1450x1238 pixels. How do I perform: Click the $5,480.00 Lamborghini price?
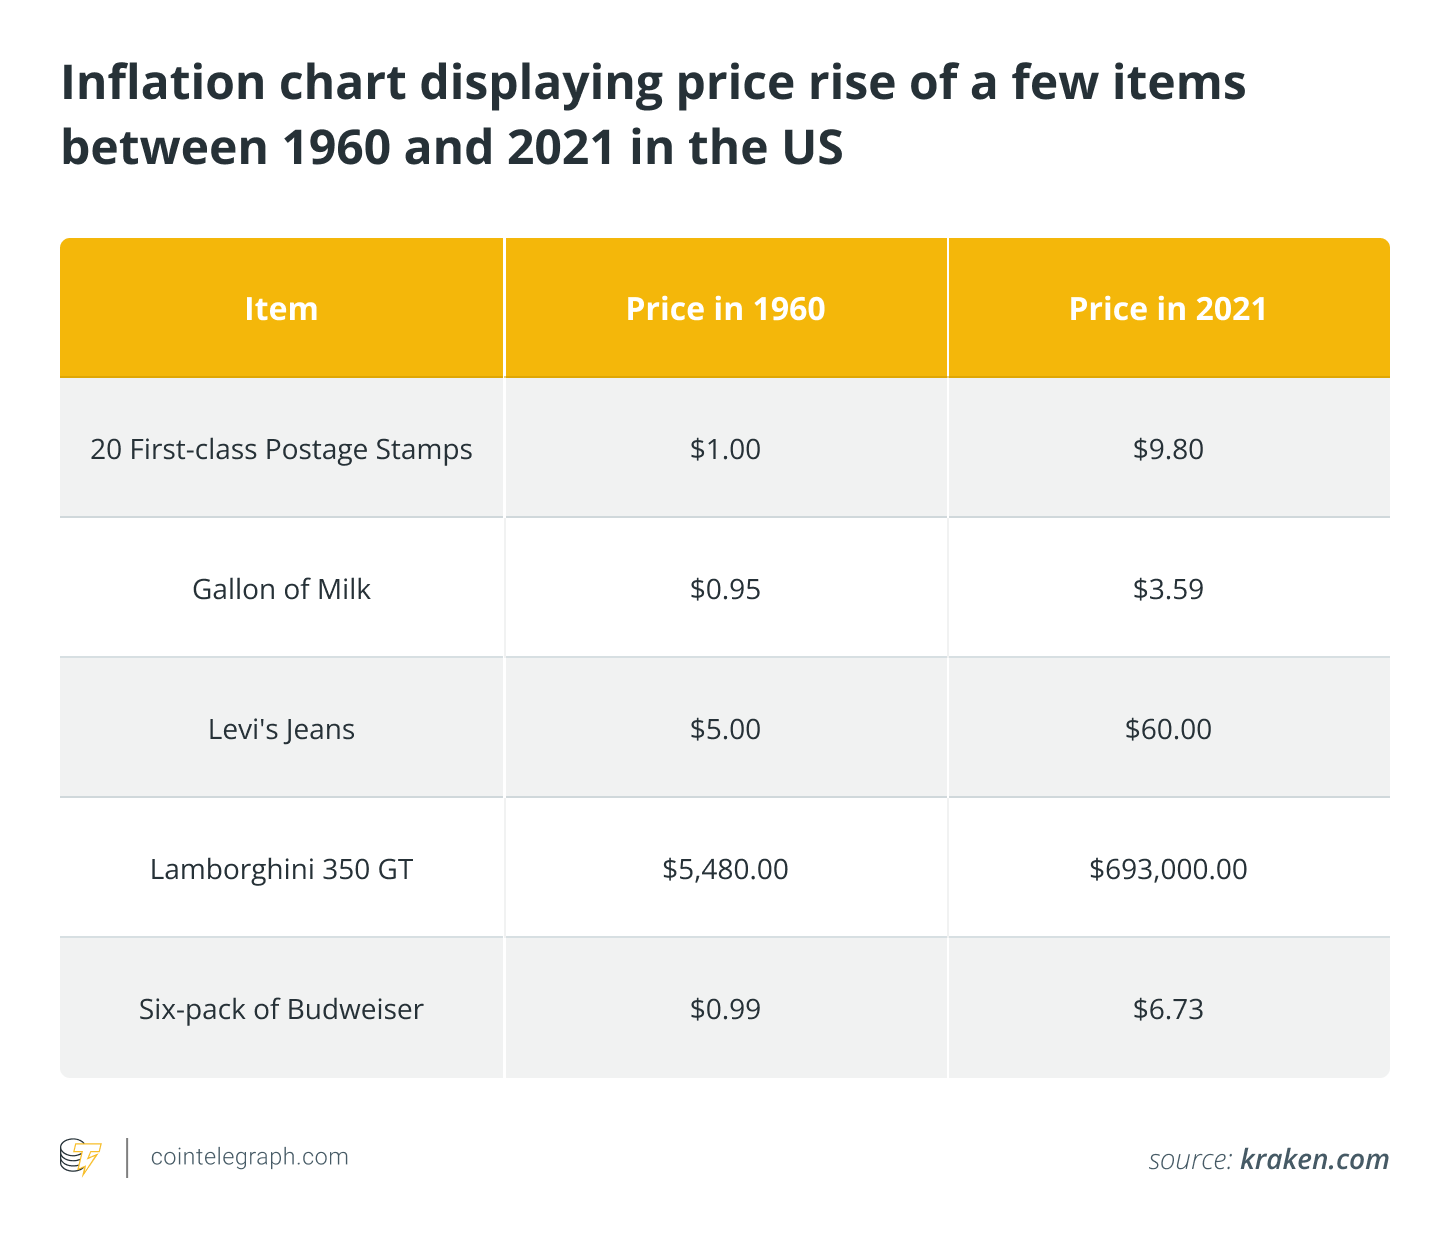click(x=726, y=869)
